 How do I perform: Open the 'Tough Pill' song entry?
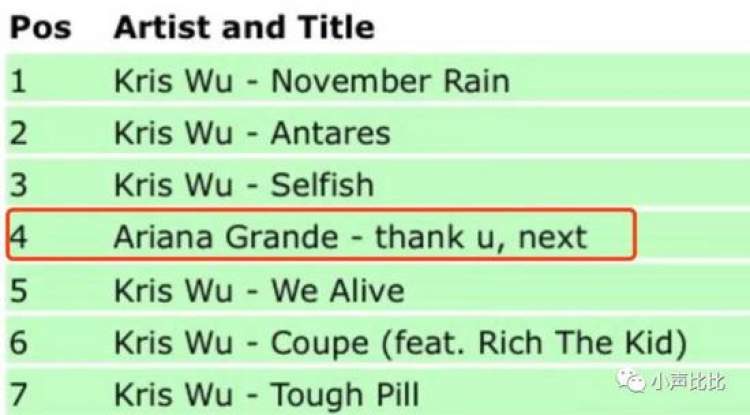pyautogui.click(x=345, y=394)
